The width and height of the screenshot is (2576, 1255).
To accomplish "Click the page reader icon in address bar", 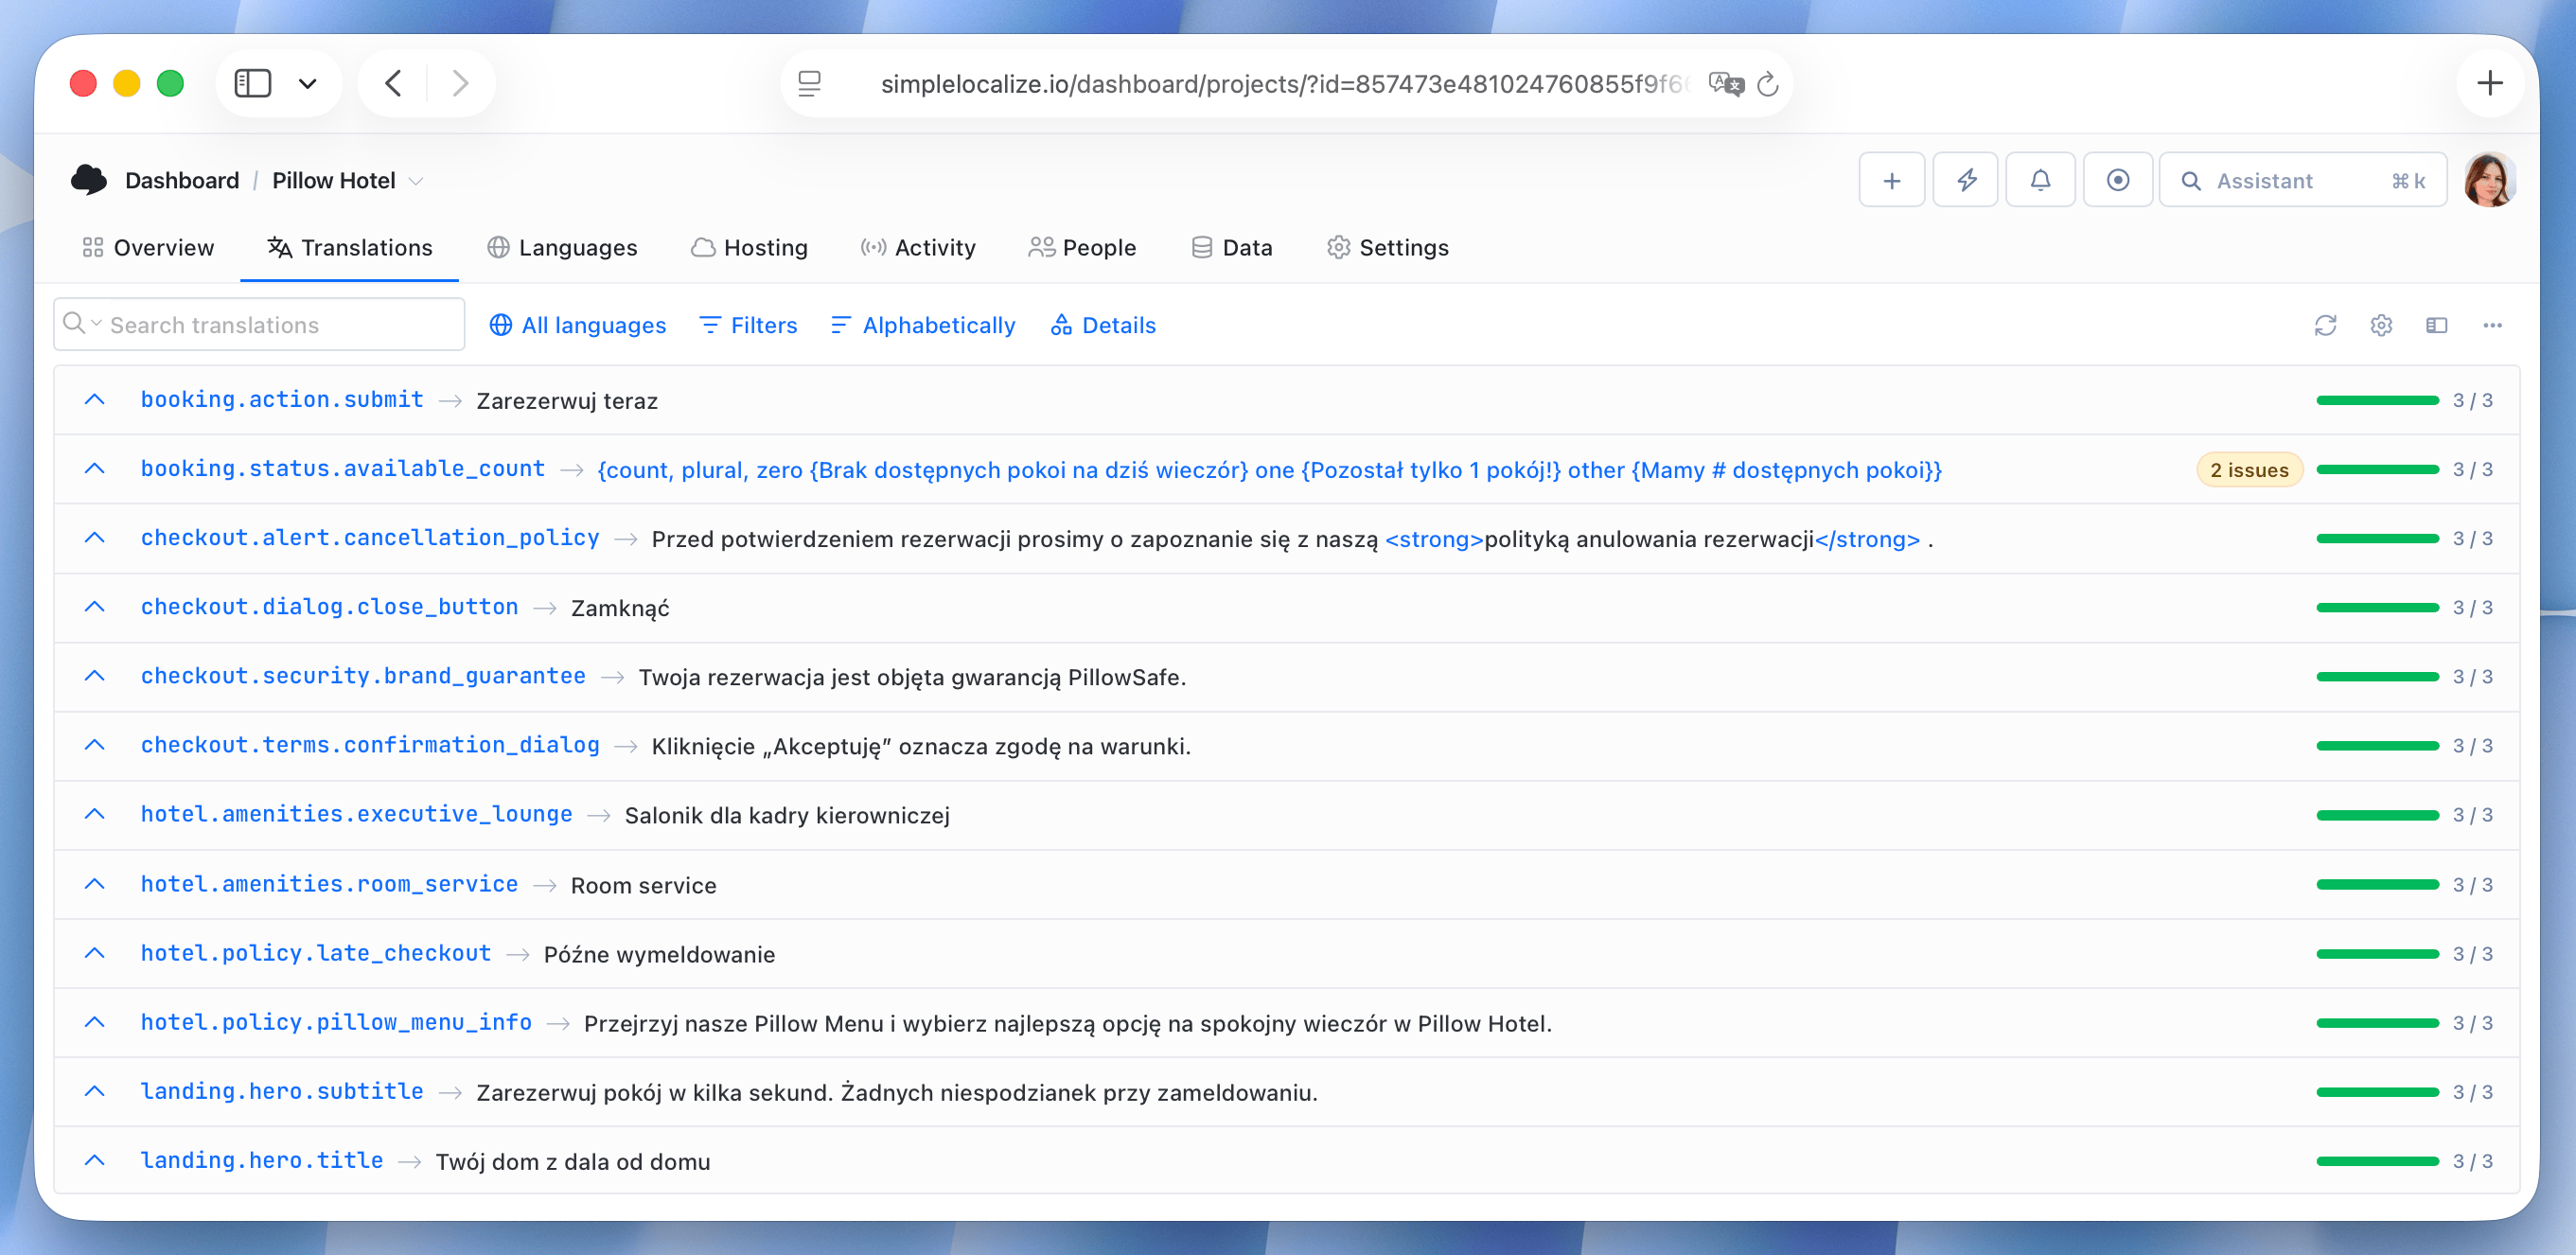I will 810,84.
